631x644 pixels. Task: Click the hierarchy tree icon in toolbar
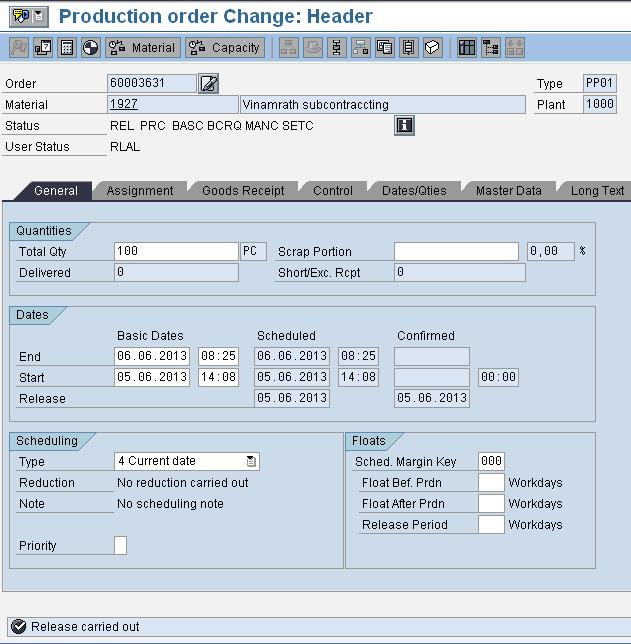tap(491, 47)
